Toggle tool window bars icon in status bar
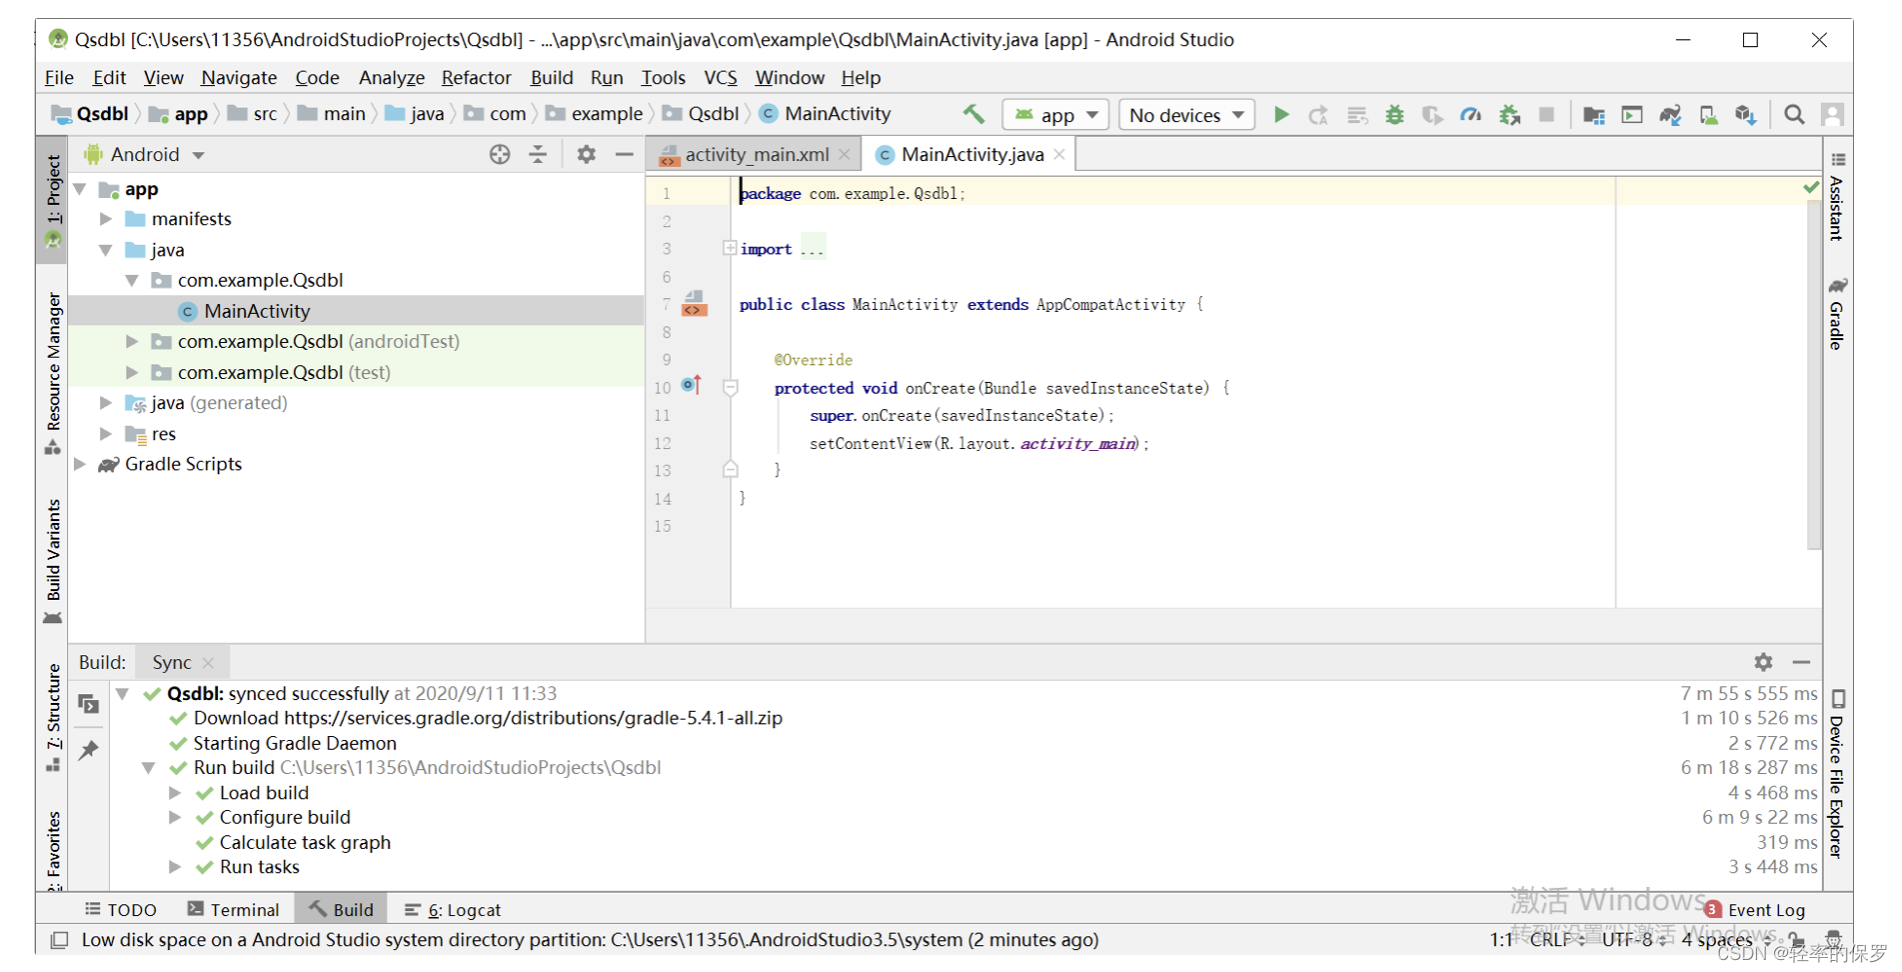1902x972 pixels. 60,940
